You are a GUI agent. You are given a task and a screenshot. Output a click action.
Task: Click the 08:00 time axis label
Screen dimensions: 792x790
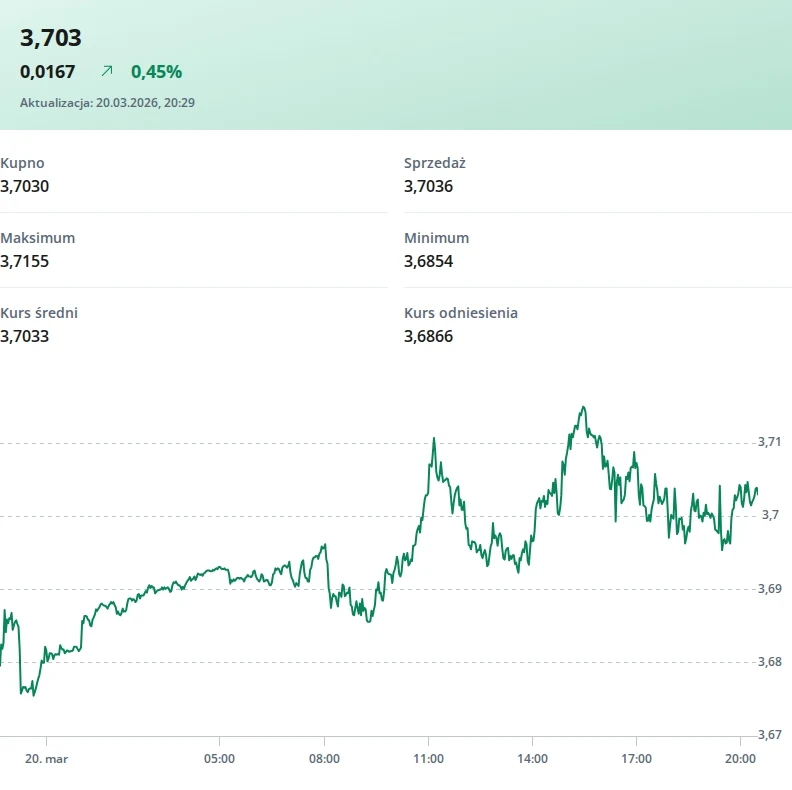tap(324, 759)
